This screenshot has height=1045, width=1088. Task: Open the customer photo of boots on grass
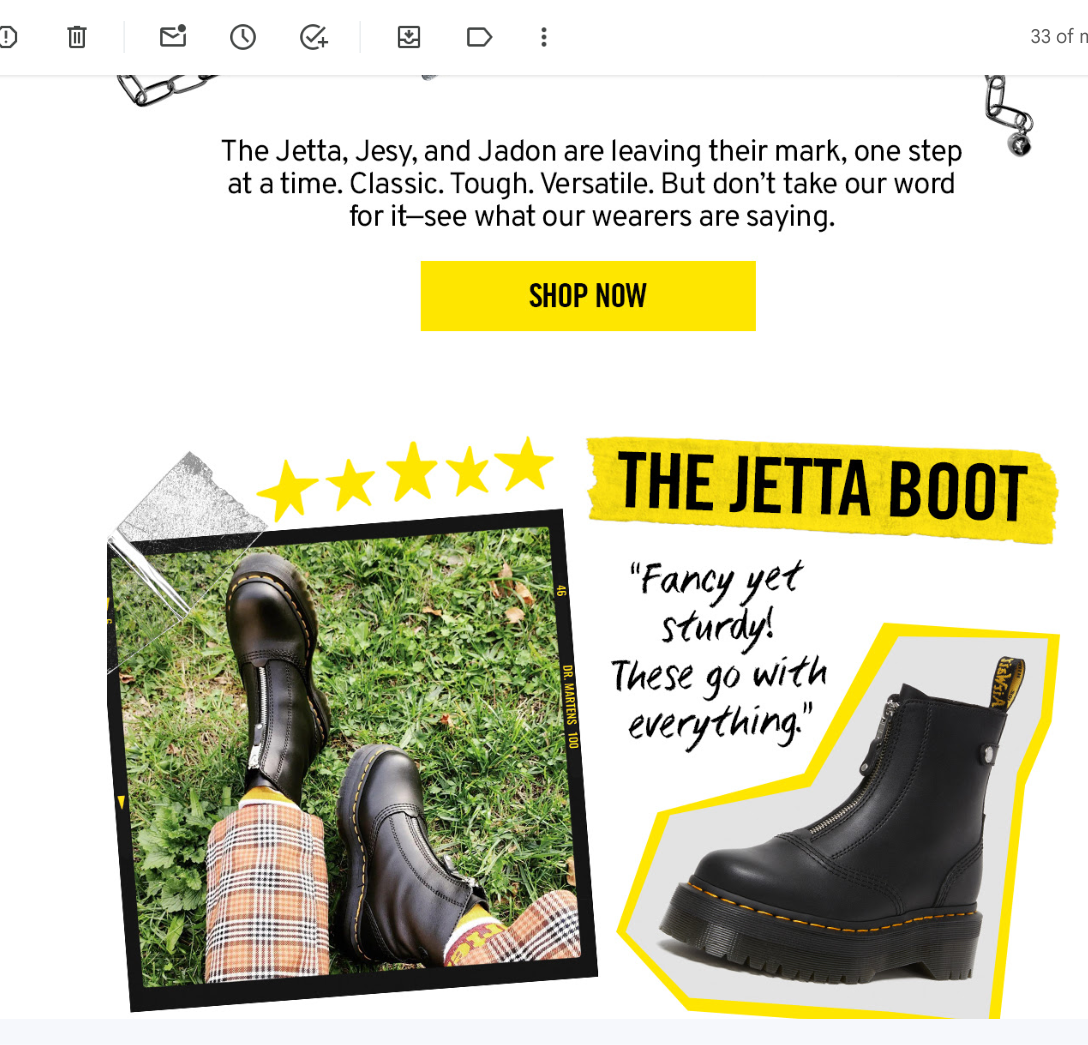pyautogui.click(x=352, y=759)
